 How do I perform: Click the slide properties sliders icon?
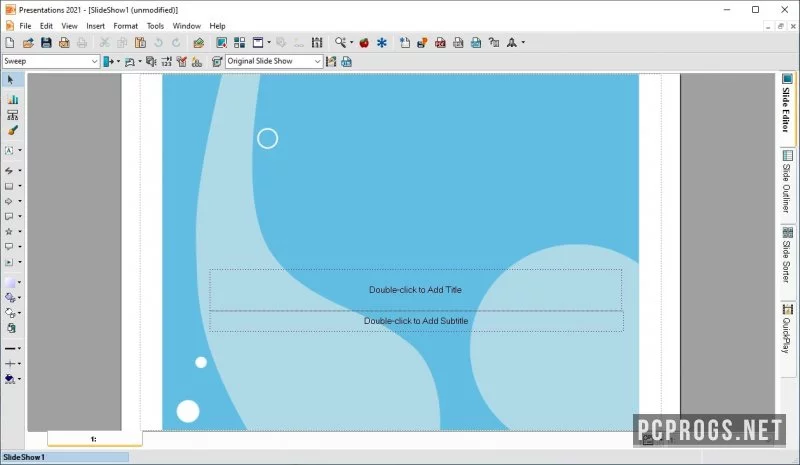[x=317, y=43]
